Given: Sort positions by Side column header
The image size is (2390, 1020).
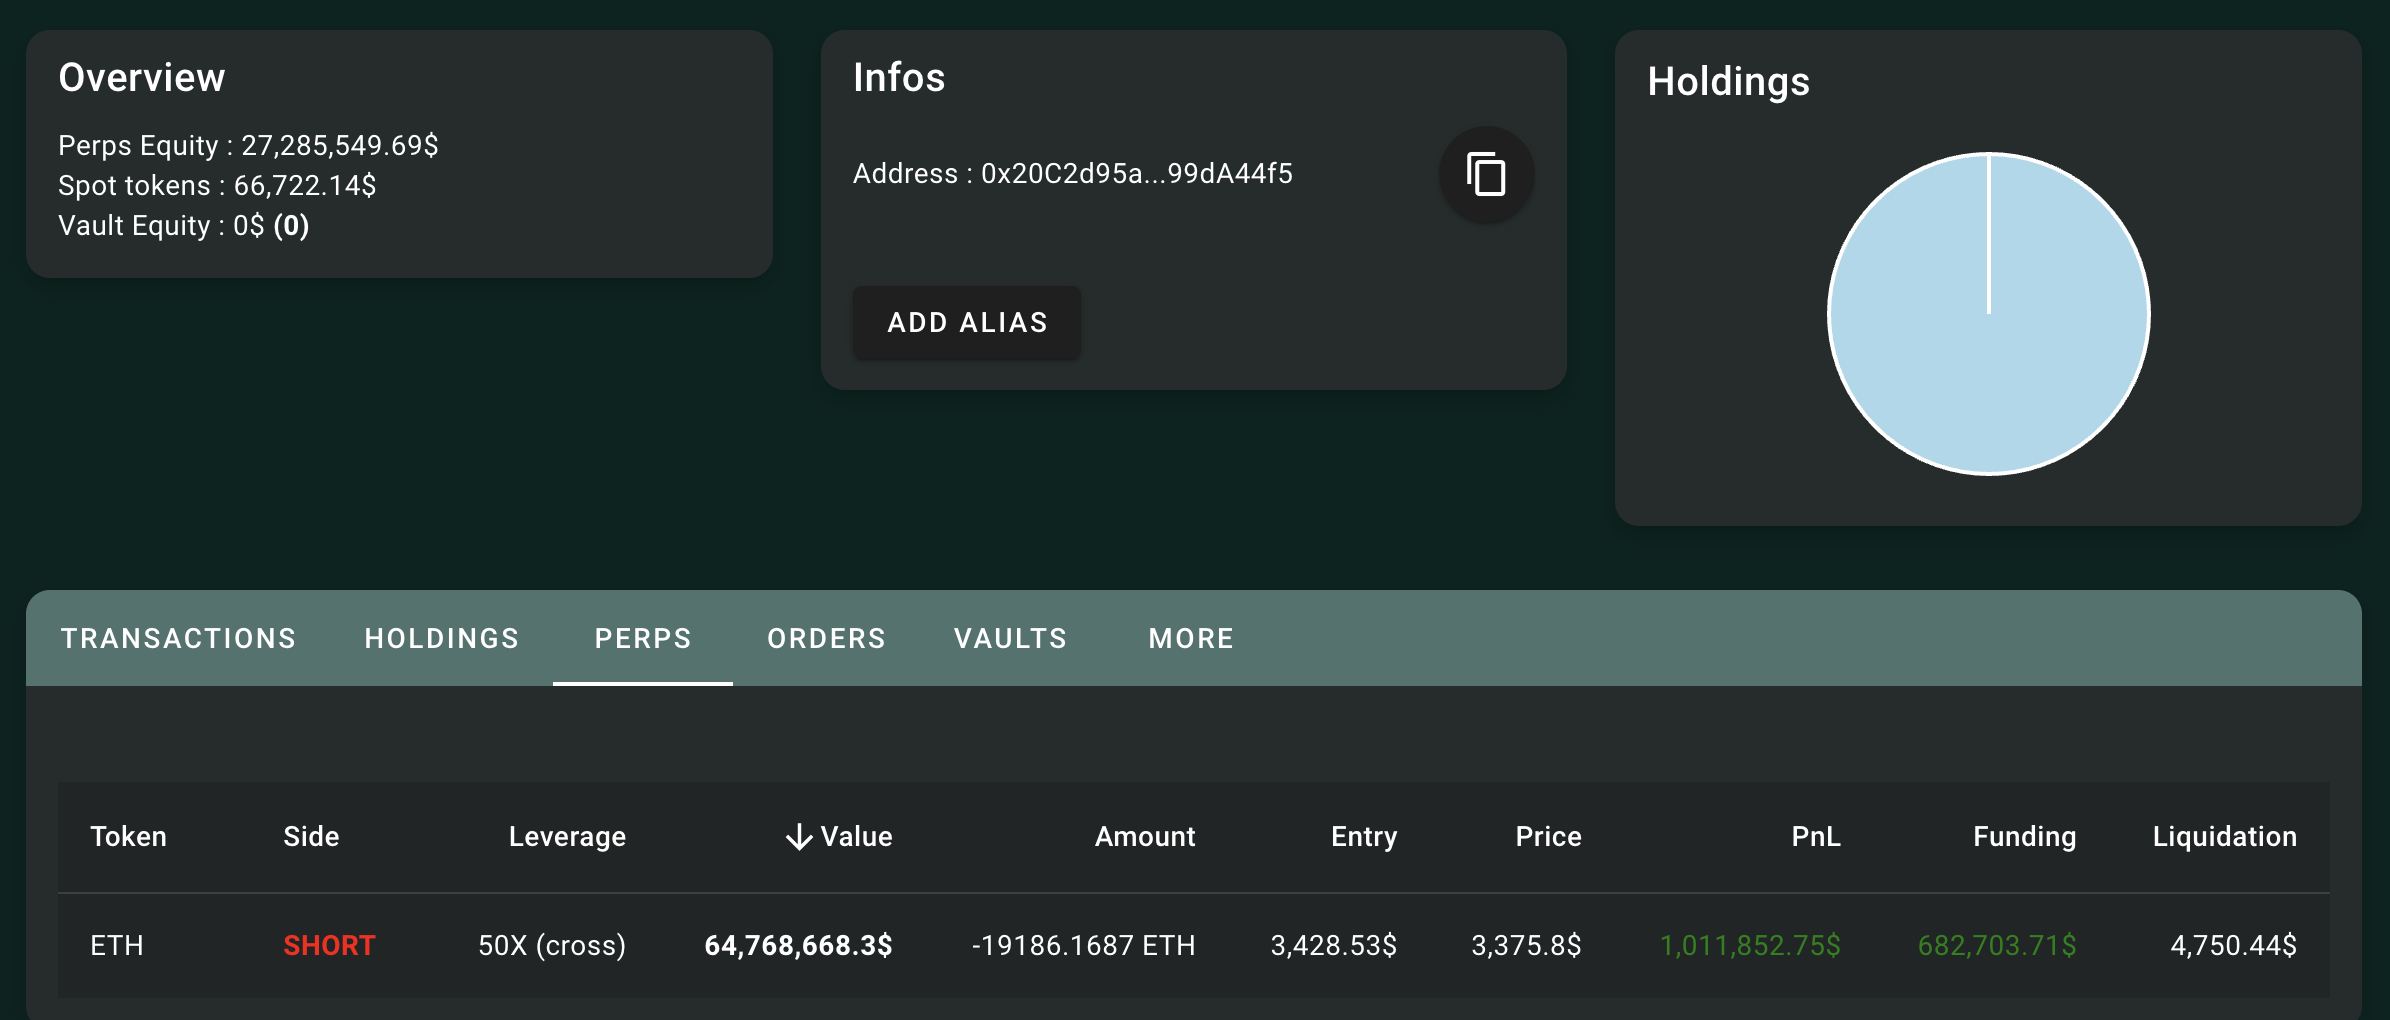Looking at the screenshot, I should [x=311, y=836].
